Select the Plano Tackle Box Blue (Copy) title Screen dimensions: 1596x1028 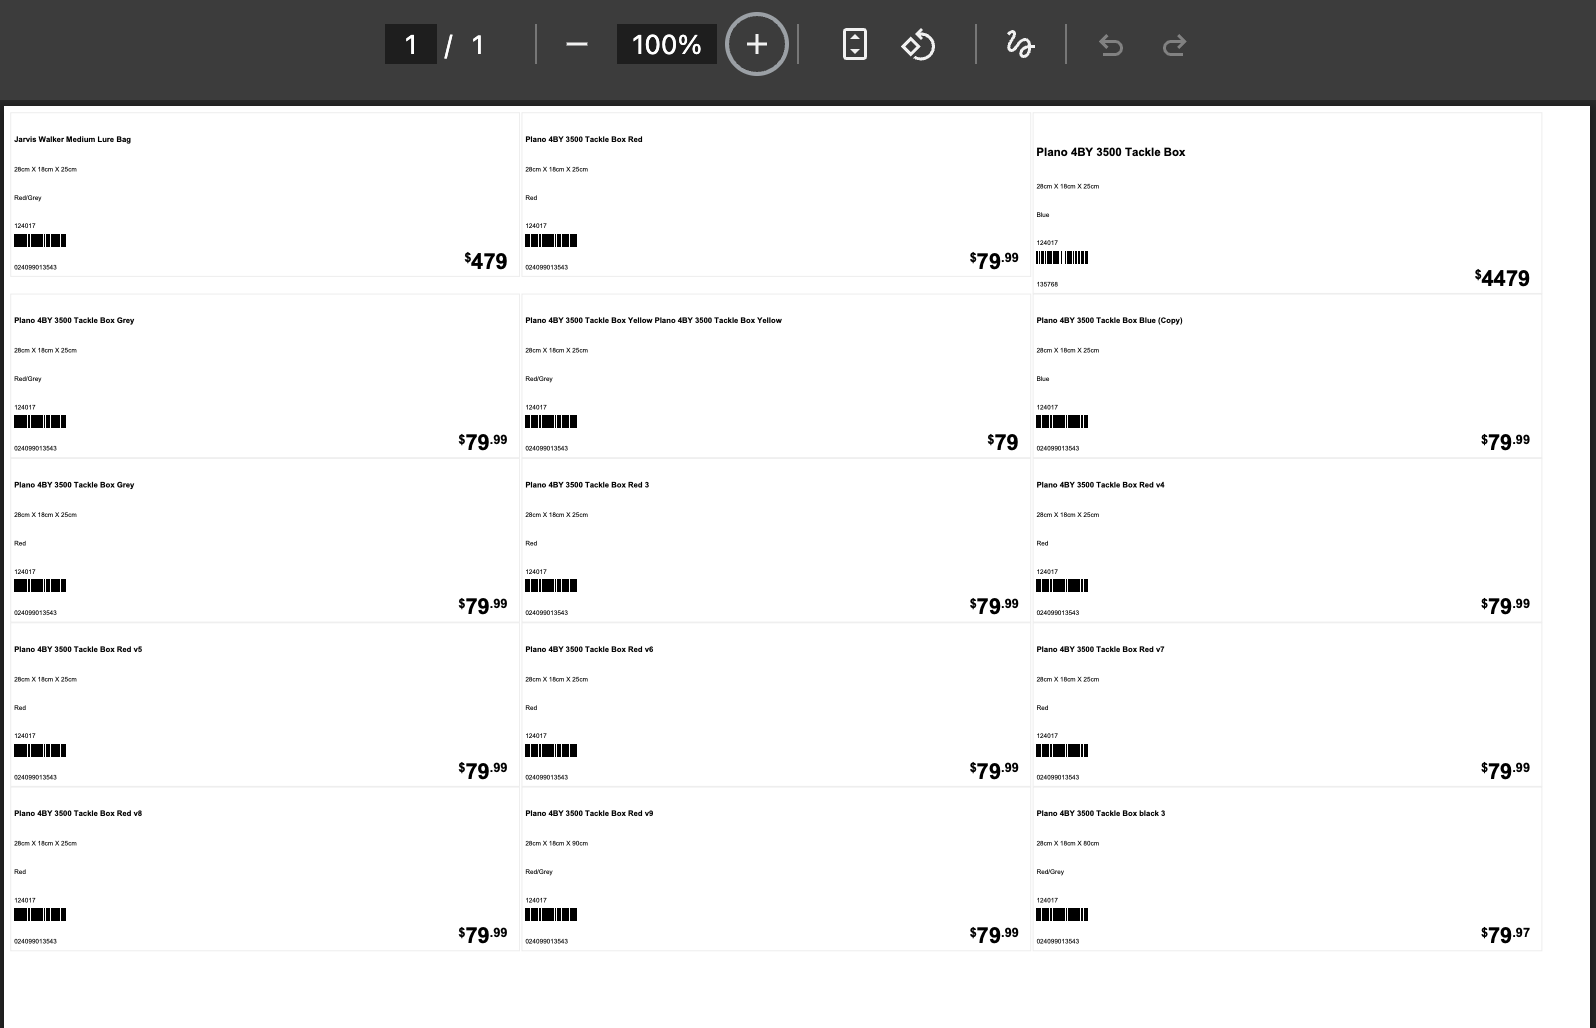[x=1109, y=320]
